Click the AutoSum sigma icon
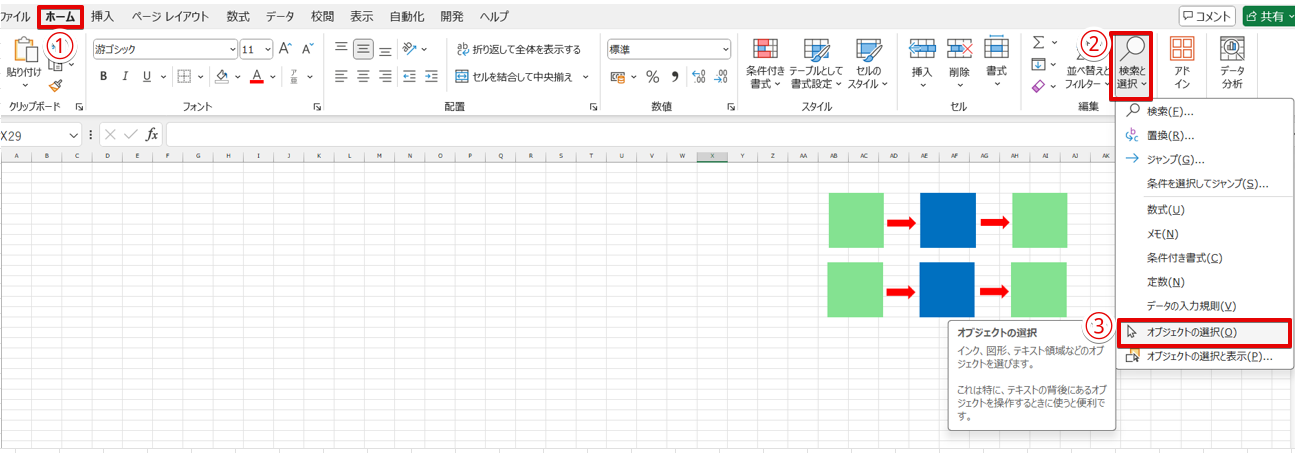Screen dimensions: 1297x453 coord(1038,42)
